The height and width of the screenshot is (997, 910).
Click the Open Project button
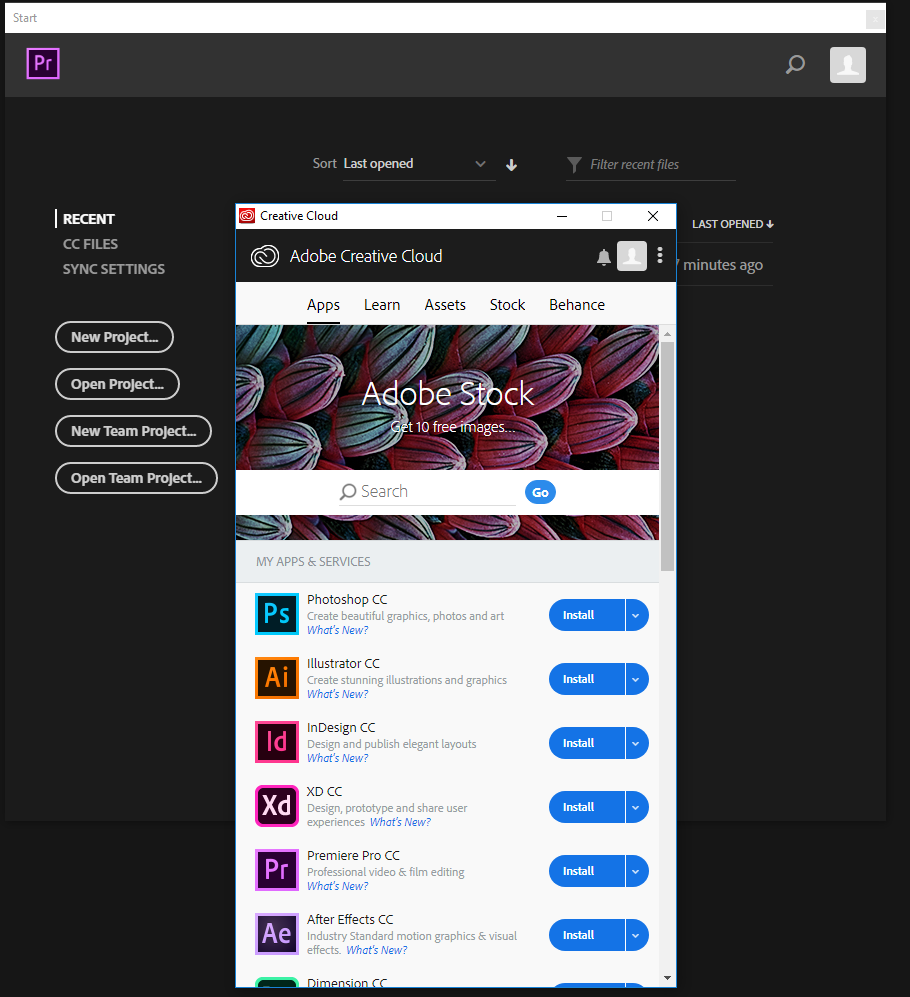click(x=118, y=384)
